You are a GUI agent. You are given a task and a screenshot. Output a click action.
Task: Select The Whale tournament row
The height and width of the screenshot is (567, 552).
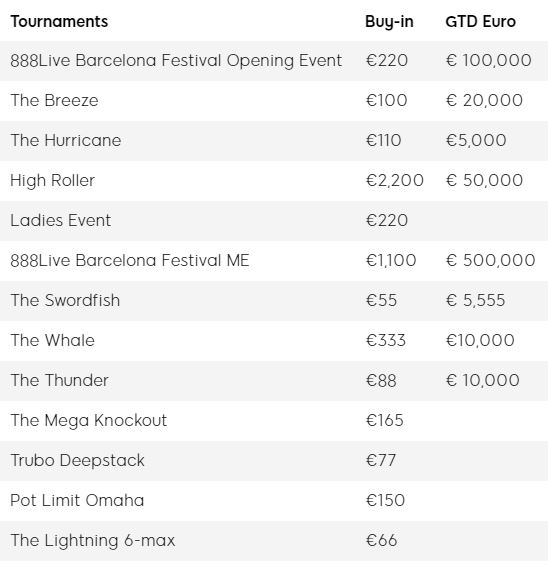pyautogui.click(x=274, y=341)
